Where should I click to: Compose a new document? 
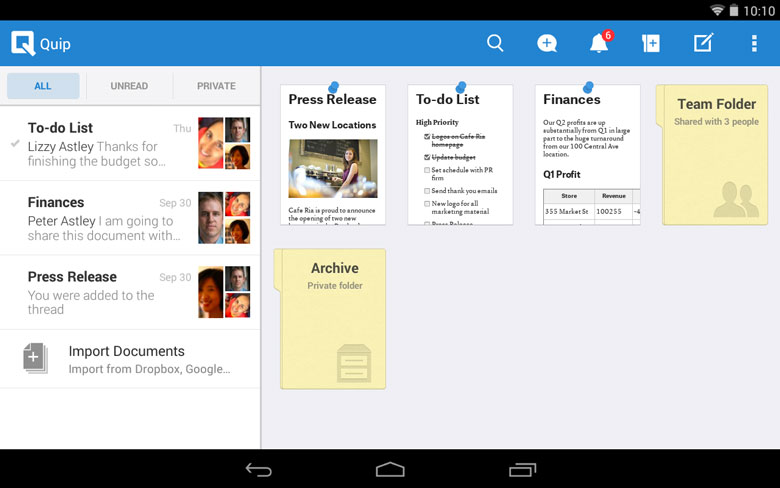point(703,43)
